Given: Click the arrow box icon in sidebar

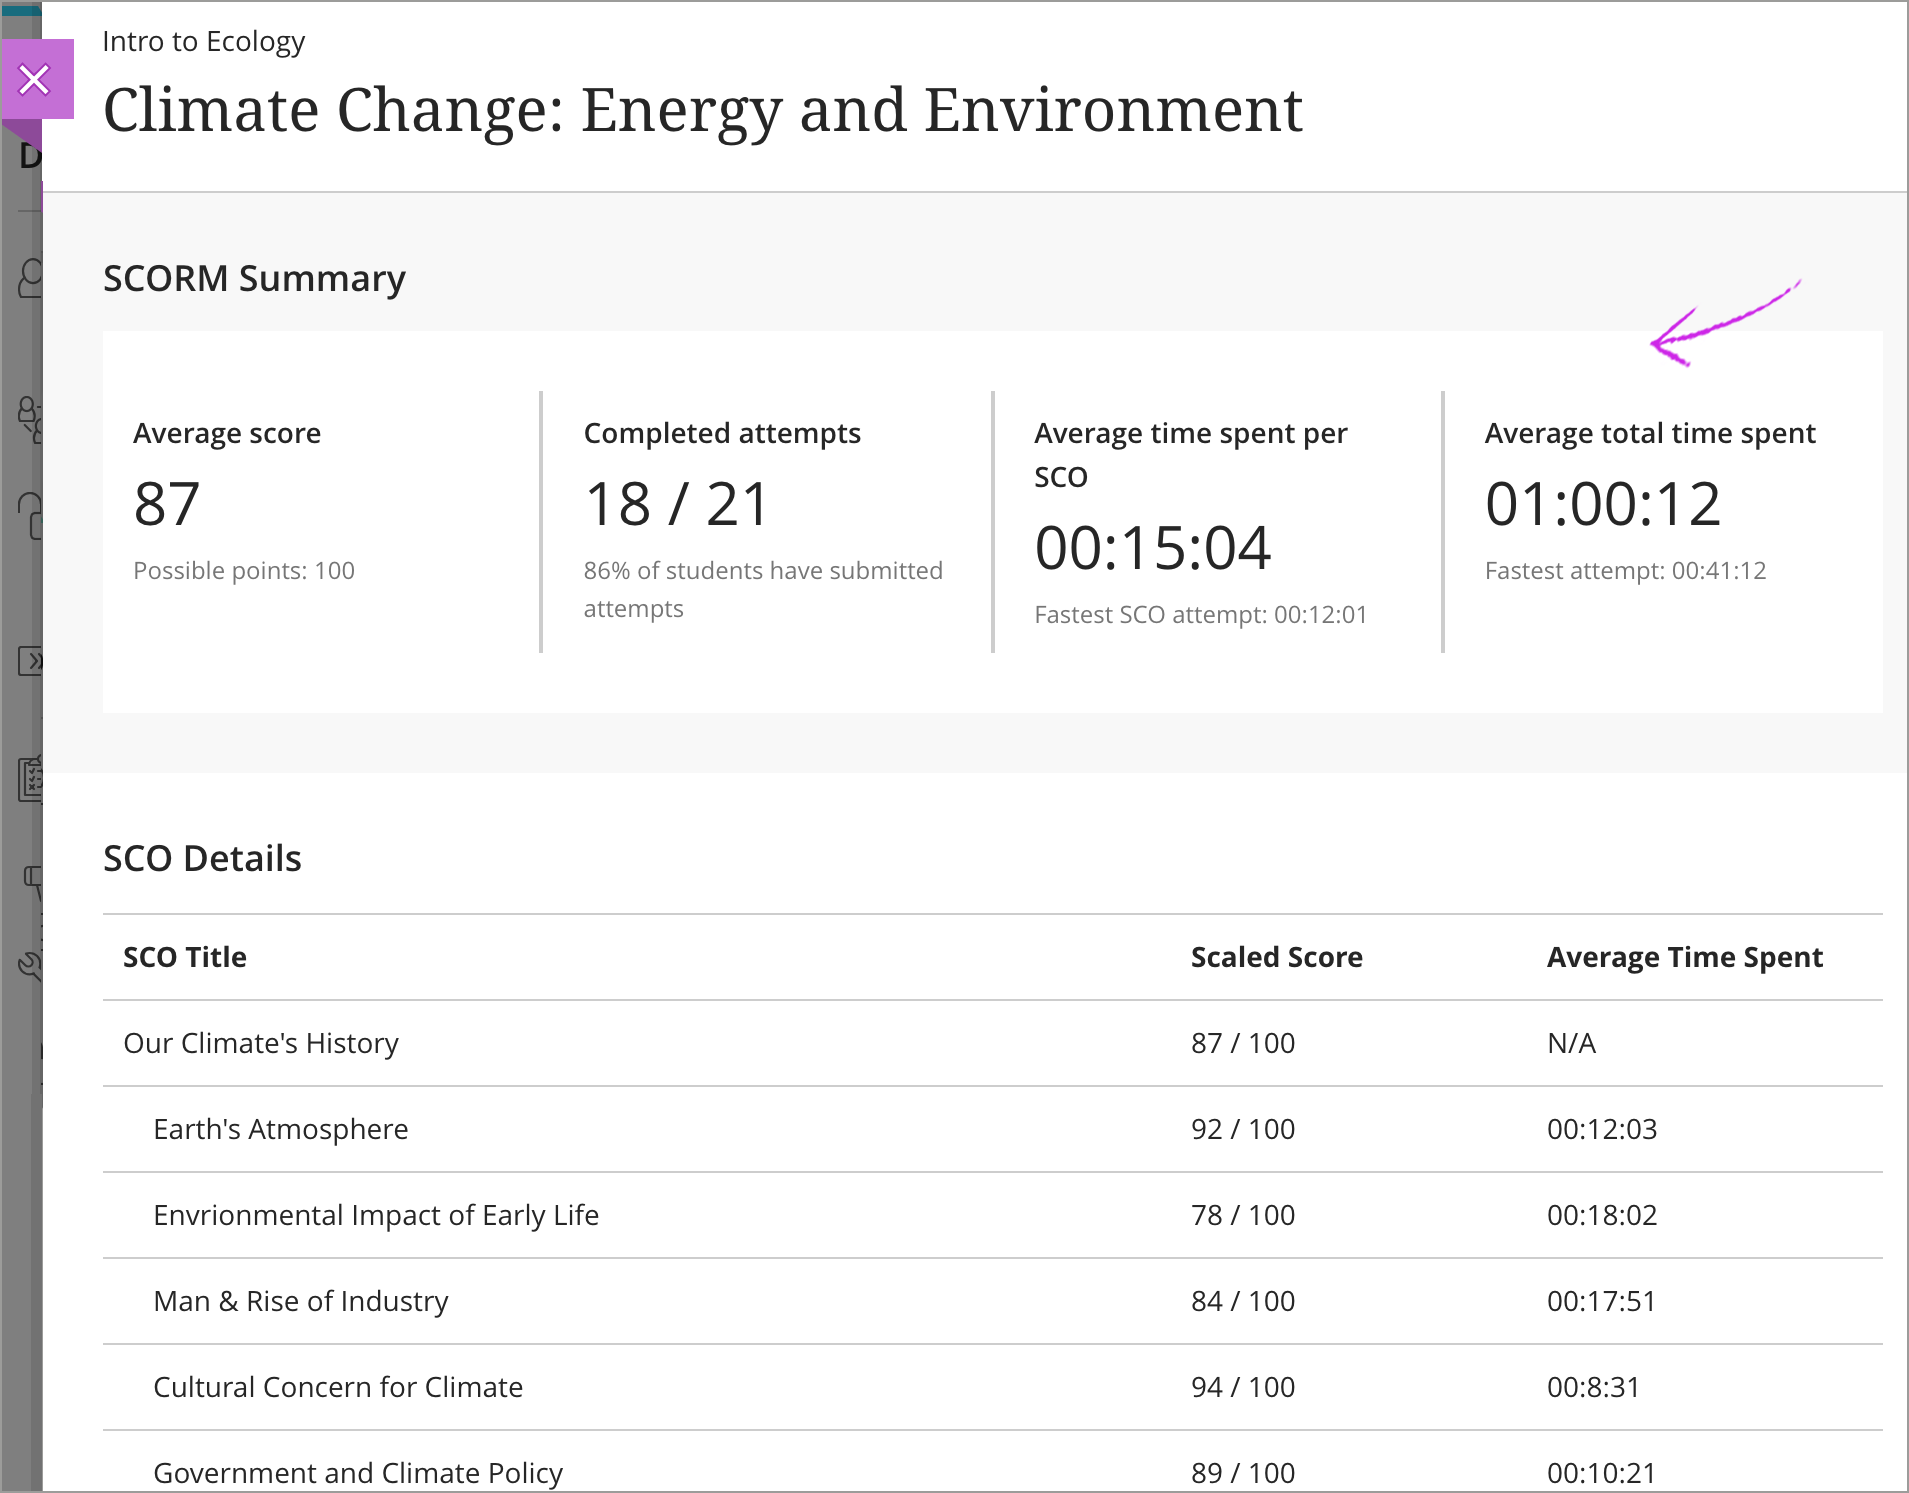Looking at the screenshot, I should [x=30, y=661].
